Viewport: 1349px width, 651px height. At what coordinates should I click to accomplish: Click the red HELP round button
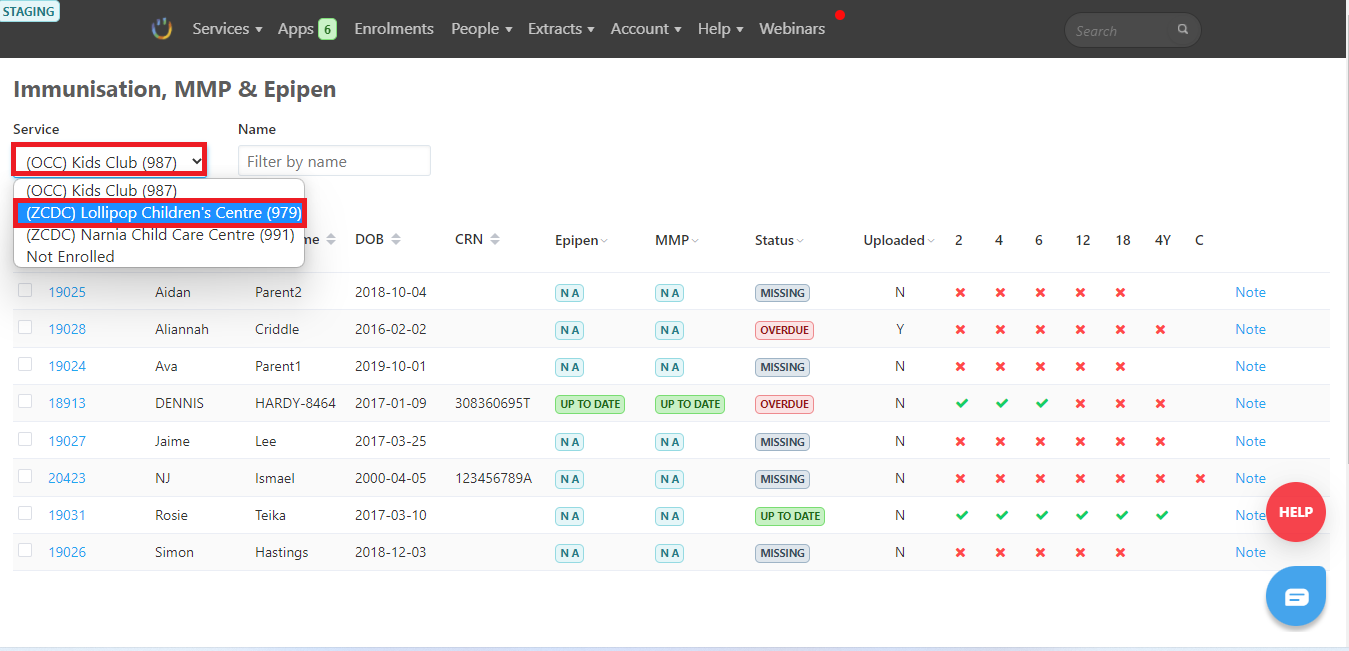(x=1296, y=512)
